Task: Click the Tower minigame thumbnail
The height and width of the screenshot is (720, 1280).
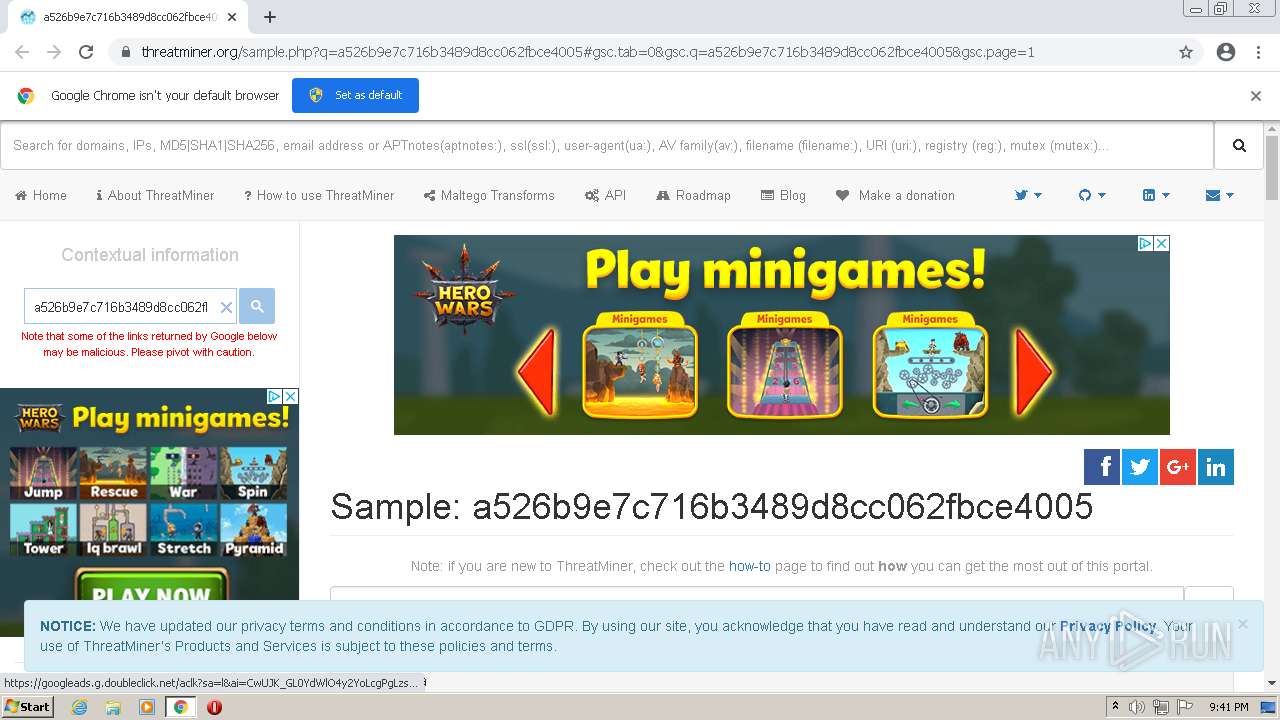Action: (43, 530)
